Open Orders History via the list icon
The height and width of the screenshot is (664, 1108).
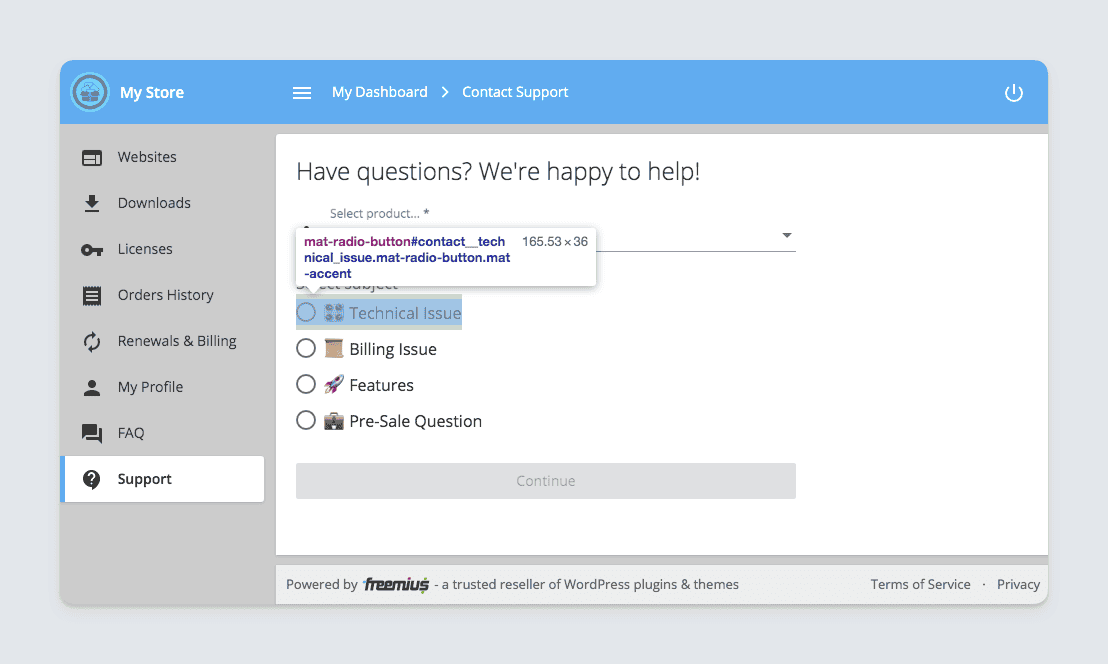pos(91,294)
